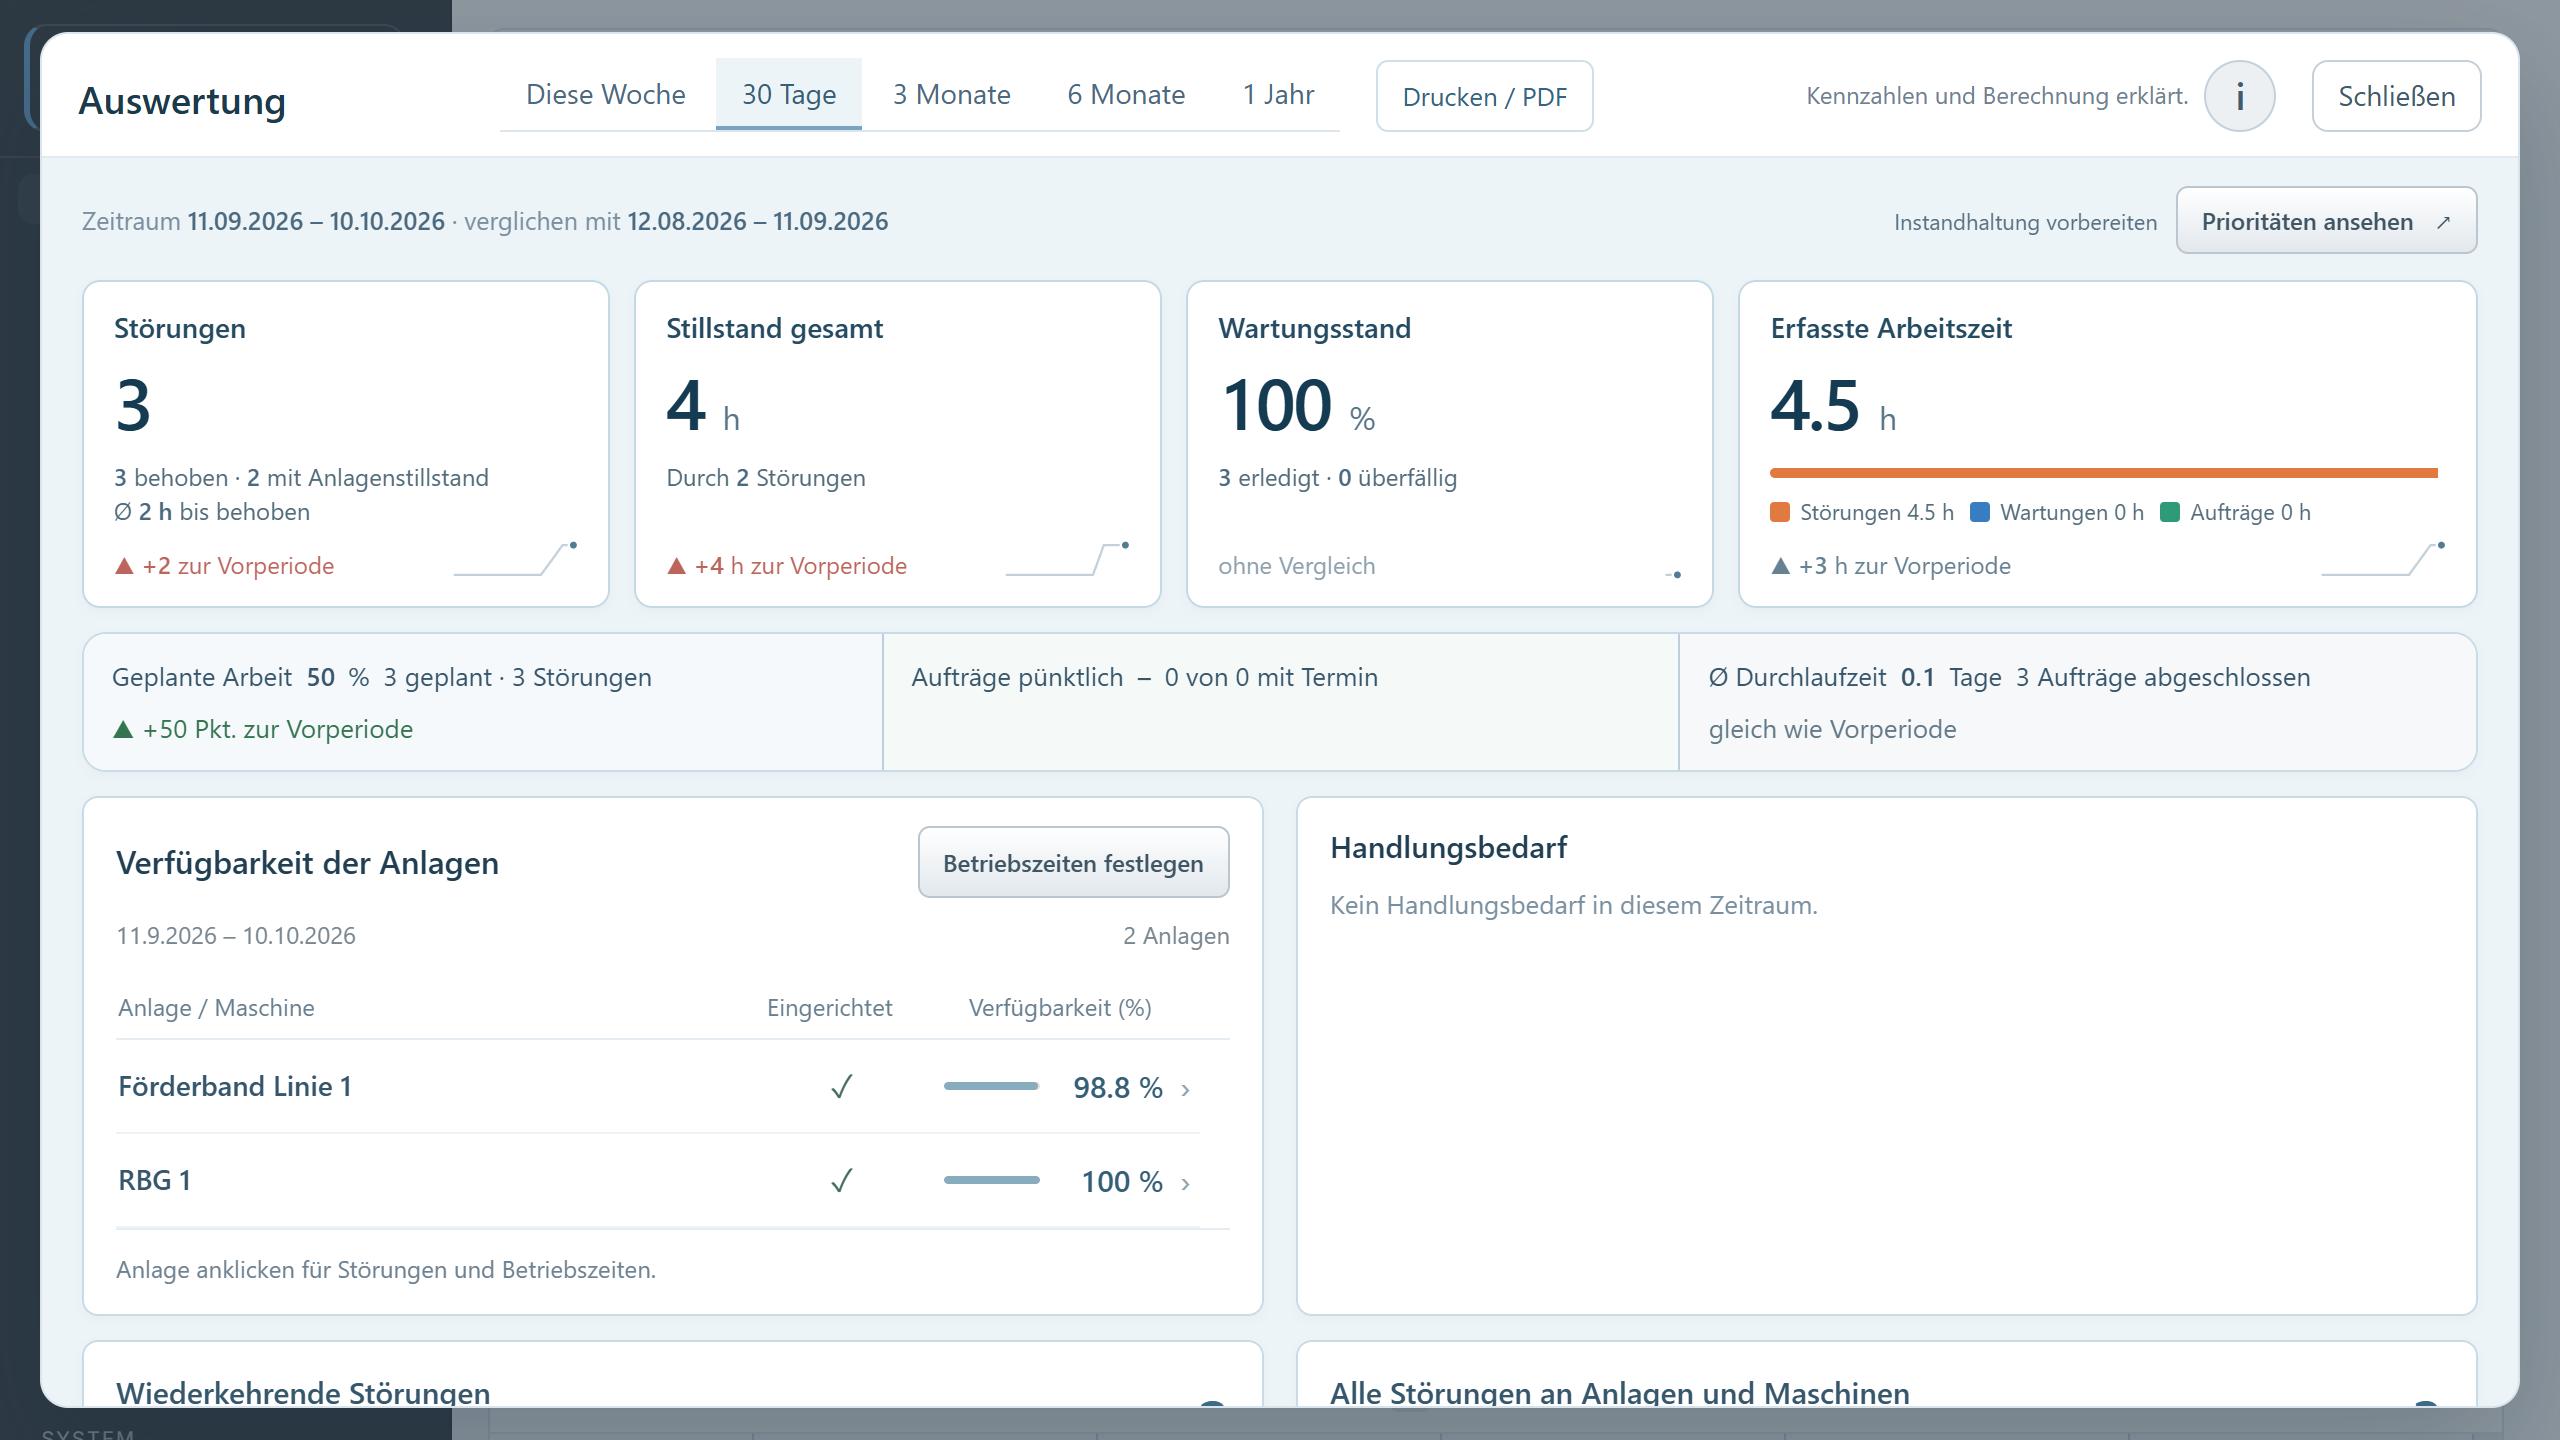
Task: Click the Erfasste Arbeitszeit trend sparkline
Action: 2384,559
